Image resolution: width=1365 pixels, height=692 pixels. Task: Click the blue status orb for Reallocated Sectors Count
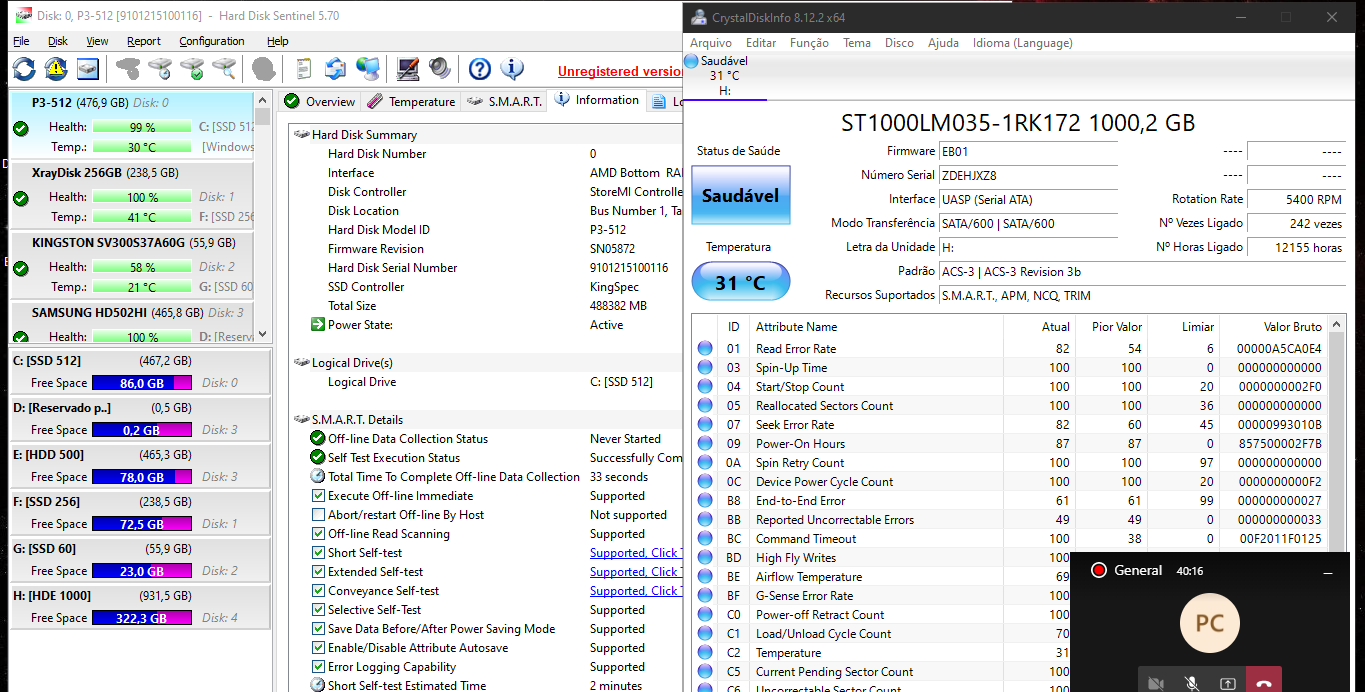click(x=705, y=406)
